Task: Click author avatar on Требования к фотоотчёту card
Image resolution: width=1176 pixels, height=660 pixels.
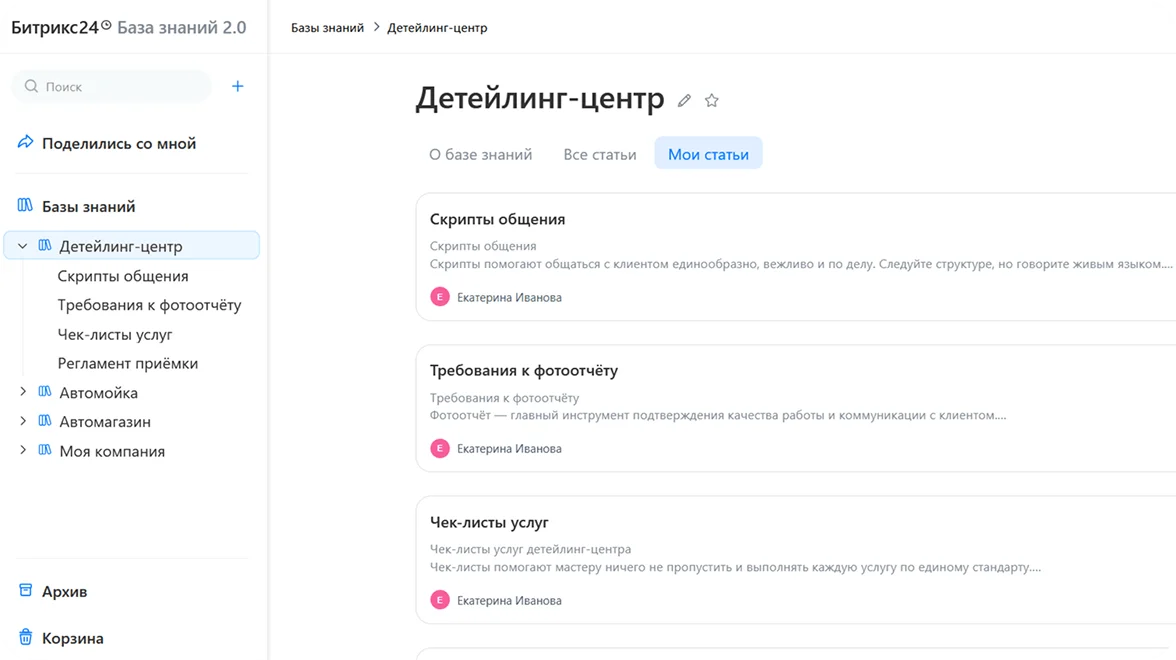Action: click(440, 448)
